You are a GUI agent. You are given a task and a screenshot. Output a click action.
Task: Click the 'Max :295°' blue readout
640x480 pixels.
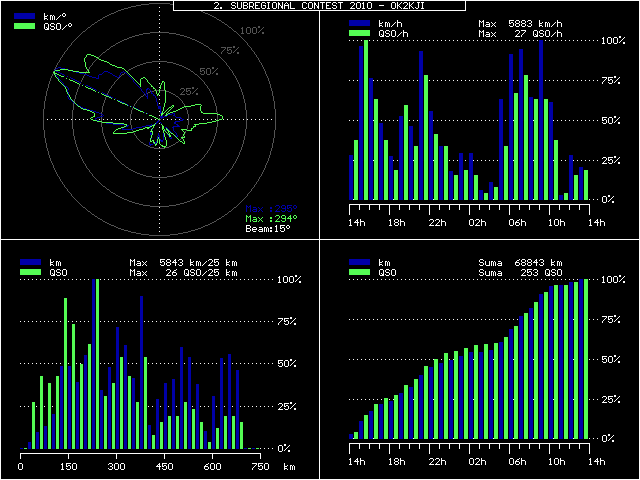[x=271, y=209]
